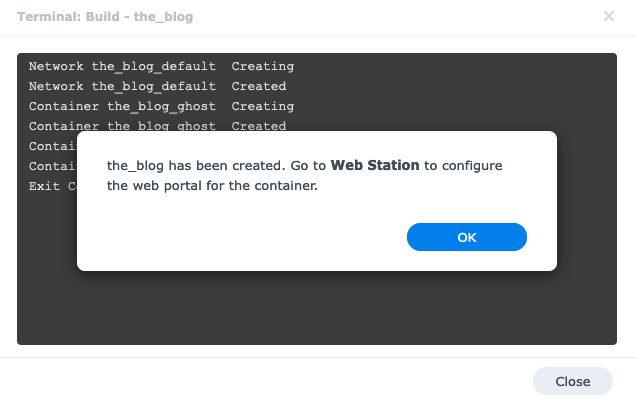Click the 'Container the_blog_ghost Creating' output line
The image size is (636, 403).
click(161, 106)
